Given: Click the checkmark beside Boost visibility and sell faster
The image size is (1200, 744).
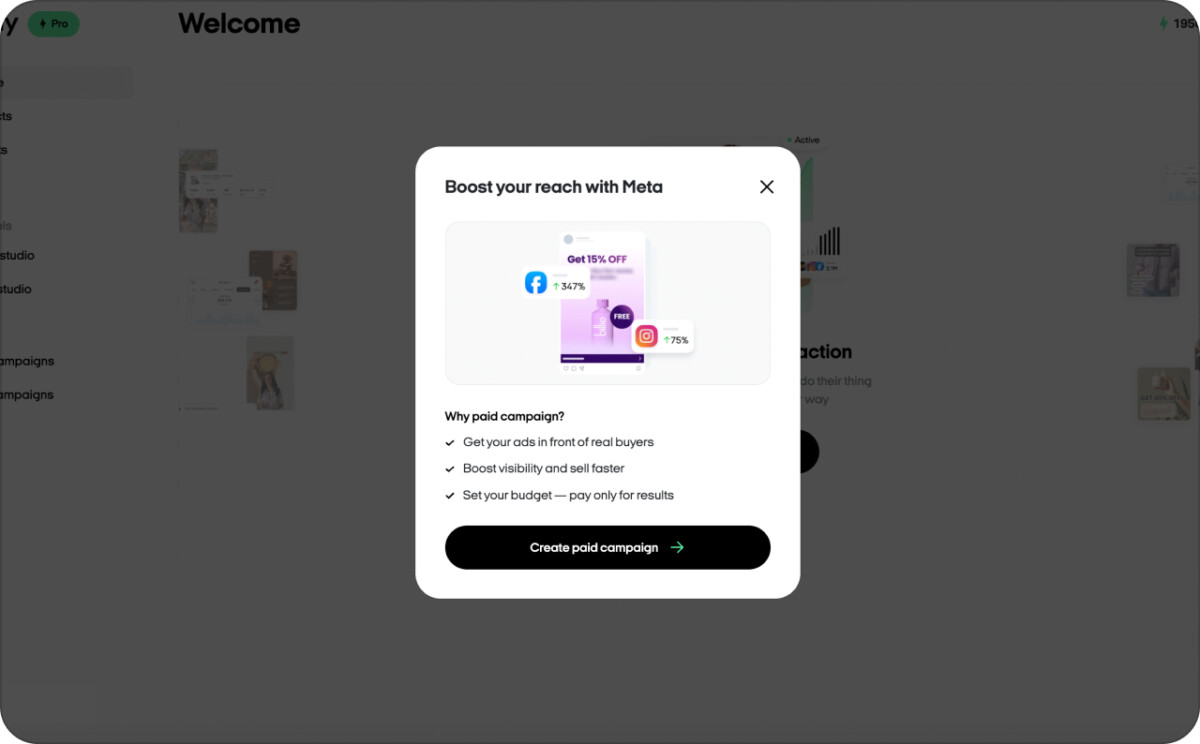Looking at the screenshot, I should pos(450,469).
